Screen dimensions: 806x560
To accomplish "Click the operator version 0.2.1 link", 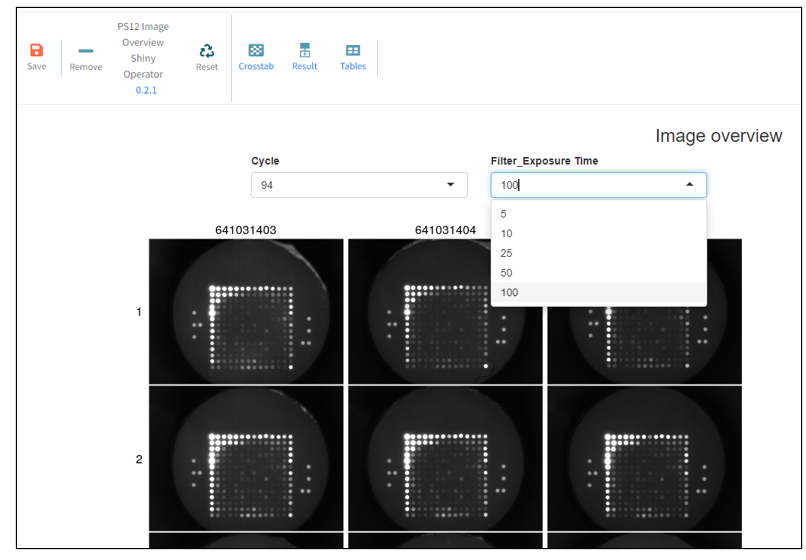I will pos(146,90).
